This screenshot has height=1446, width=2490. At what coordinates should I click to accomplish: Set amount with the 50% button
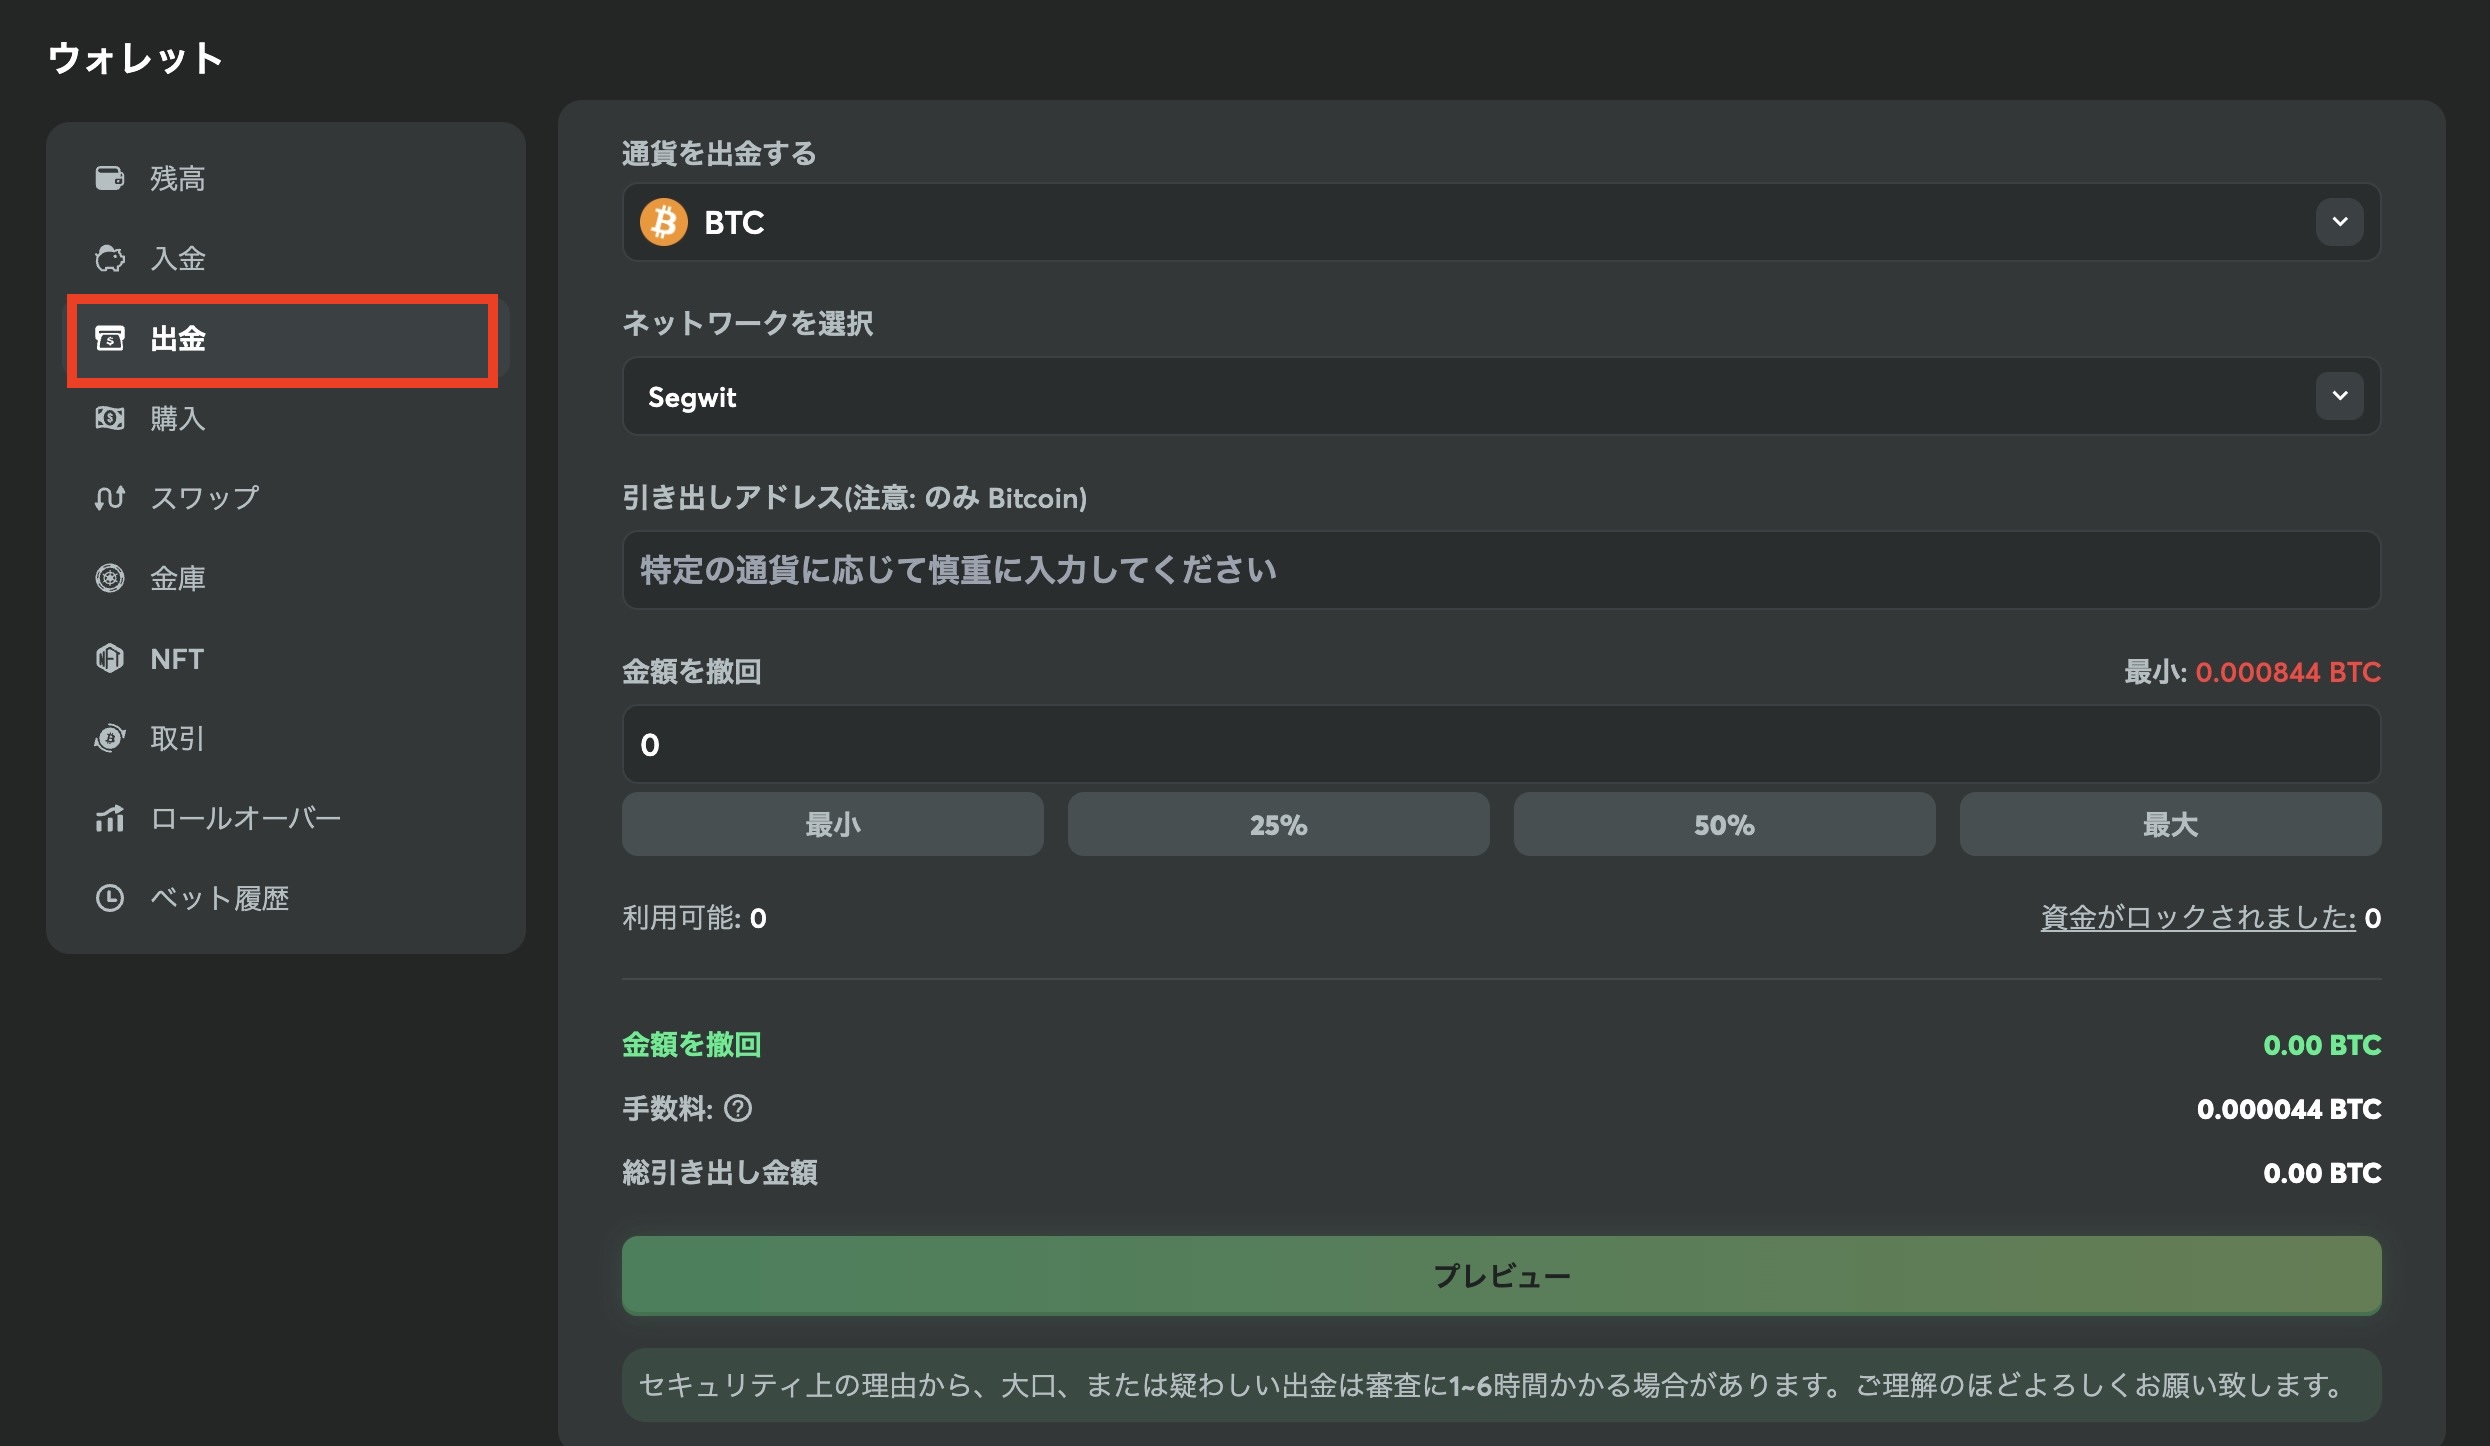[1724, 824]
